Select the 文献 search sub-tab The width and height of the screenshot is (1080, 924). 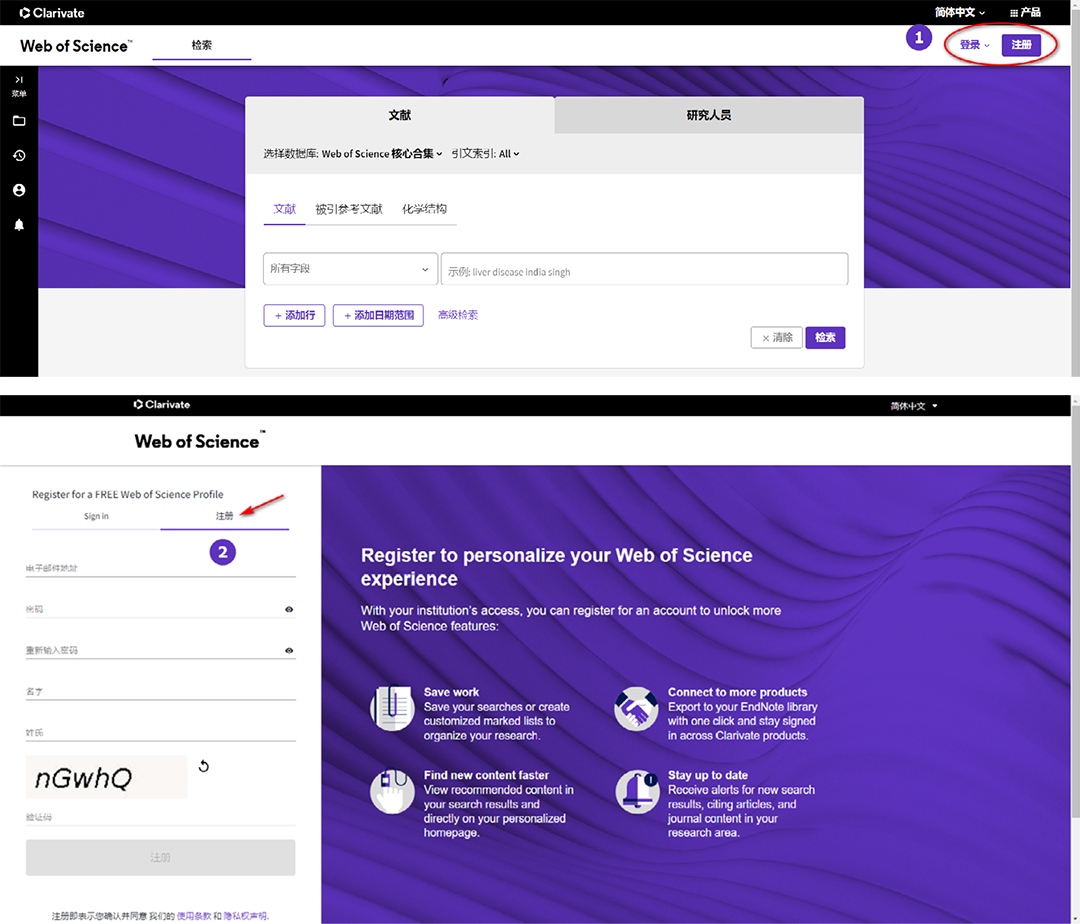tap(284, 209)
